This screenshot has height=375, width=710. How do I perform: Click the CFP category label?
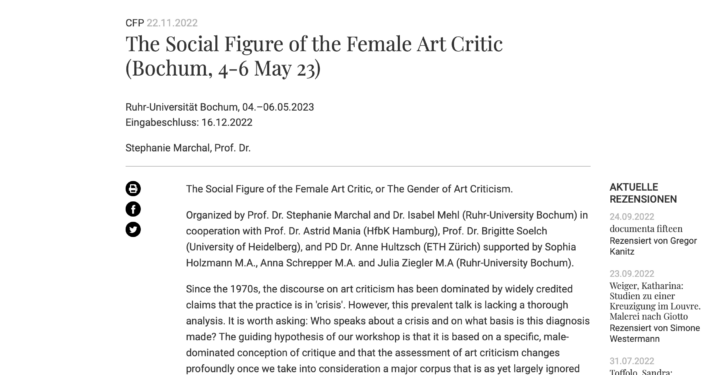[x=134, y=23]
